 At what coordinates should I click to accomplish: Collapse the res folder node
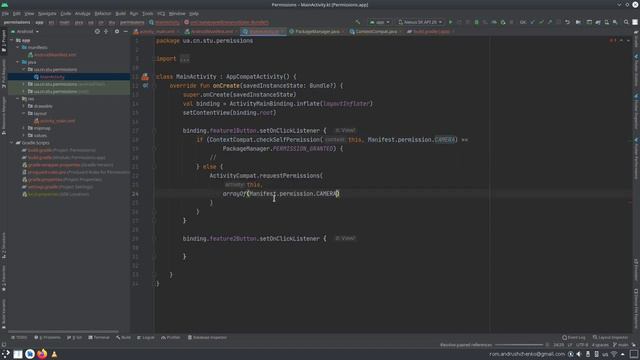point(18,99)
